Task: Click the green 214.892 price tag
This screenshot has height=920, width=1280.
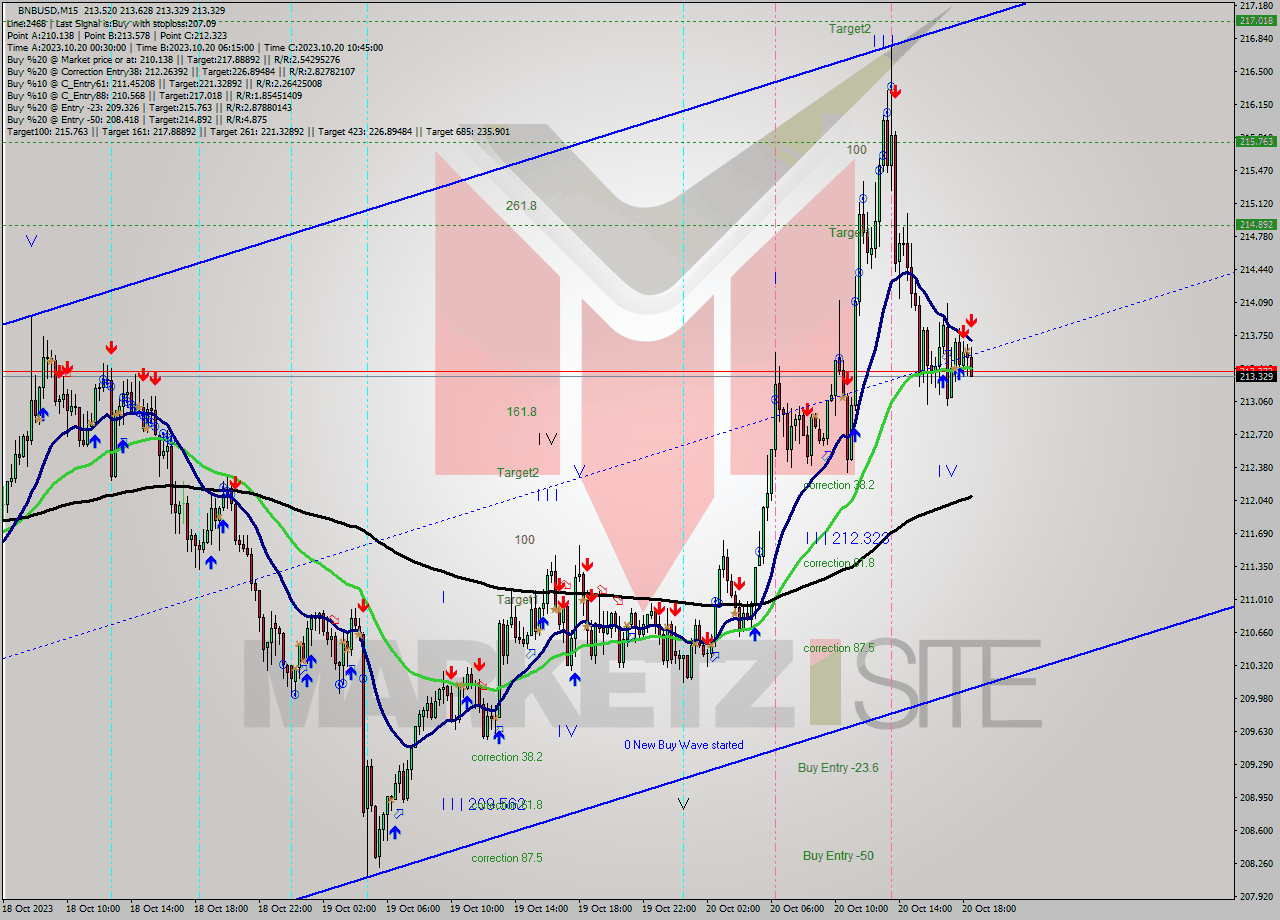Action: pos(1255,224)
